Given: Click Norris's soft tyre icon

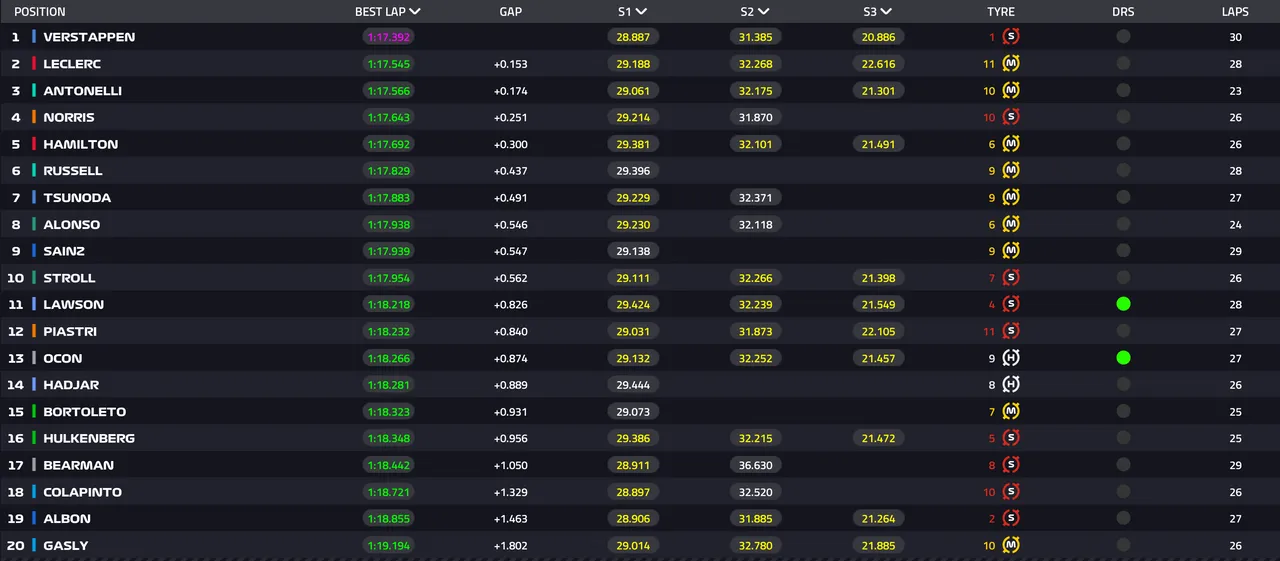Looking at the screenshot, I should 1011,117.
